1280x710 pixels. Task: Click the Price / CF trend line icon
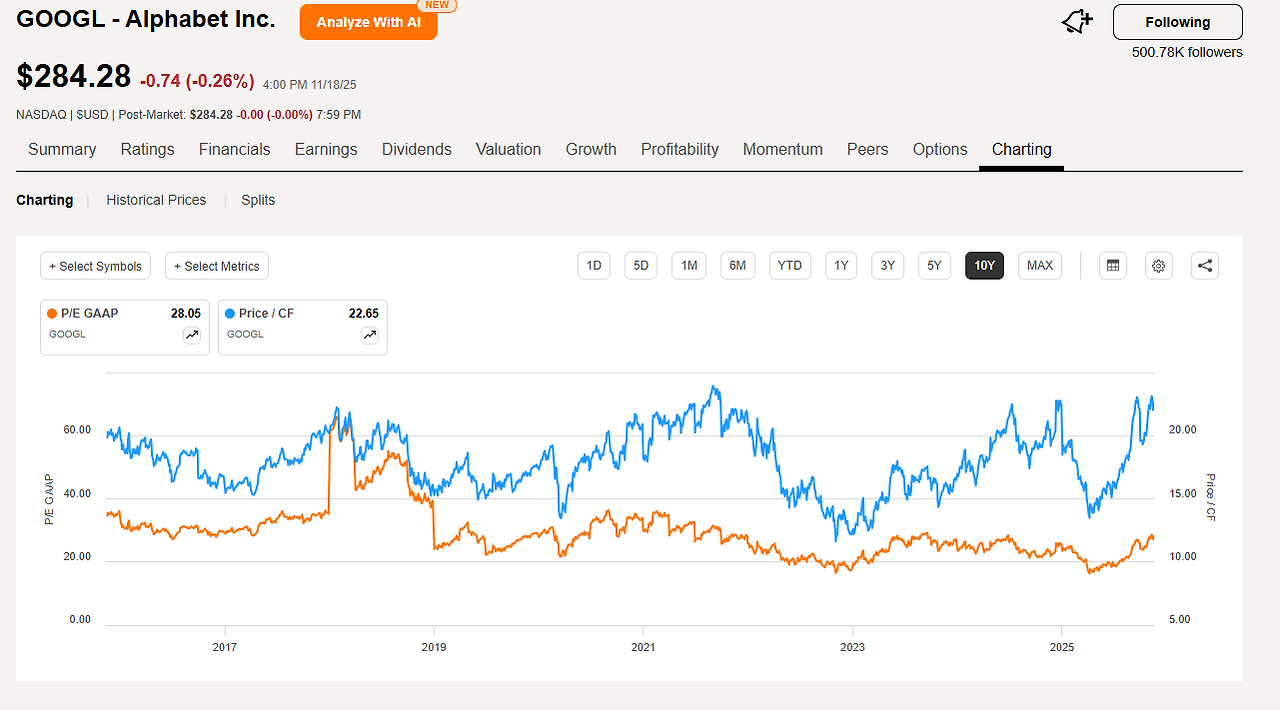(x=370, y=336)
